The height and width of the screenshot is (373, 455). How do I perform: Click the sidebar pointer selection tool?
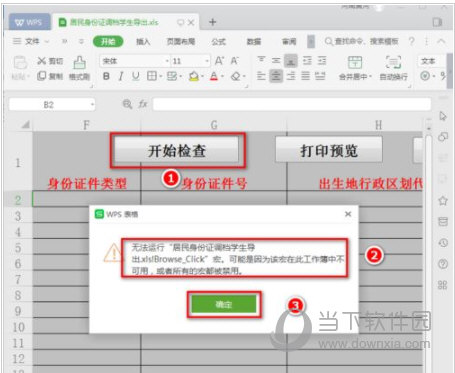click(443, 116)
